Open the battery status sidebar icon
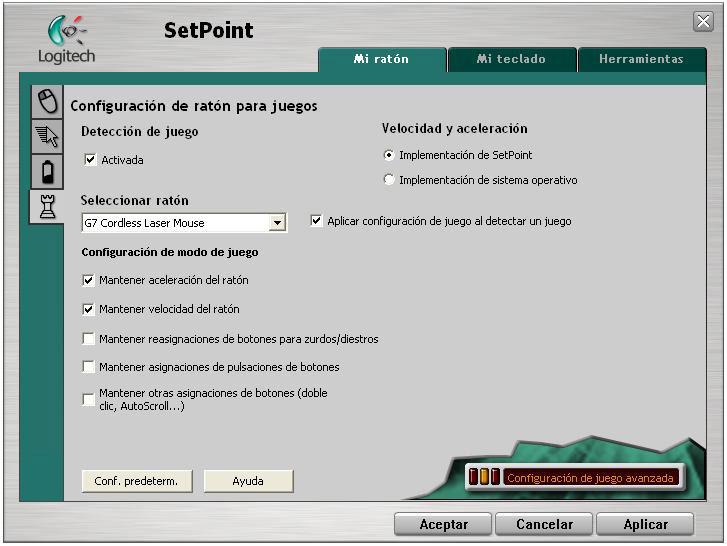Viewport: 727px width, 546px height. tap(46, 172)
